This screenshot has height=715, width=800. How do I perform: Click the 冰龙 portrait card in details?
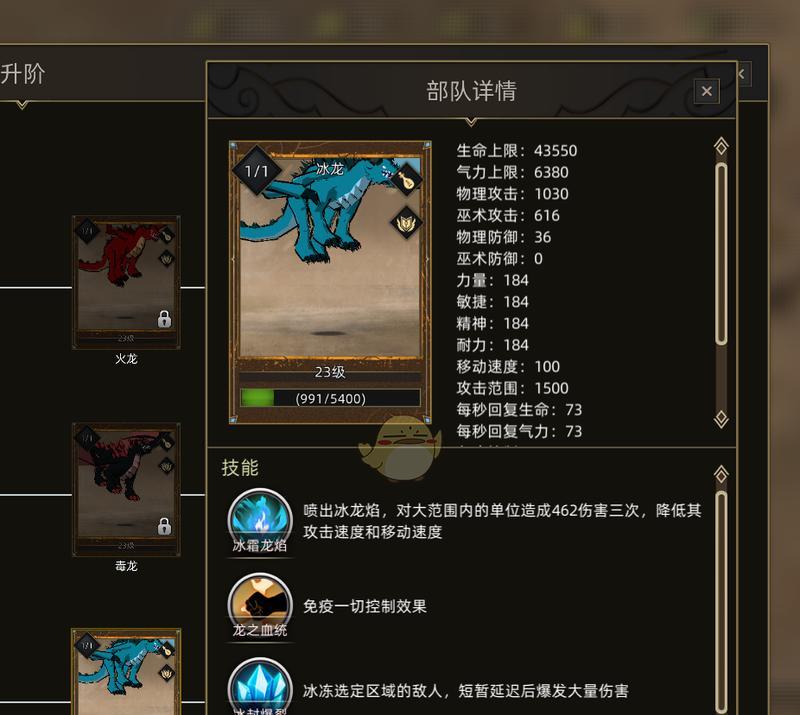point(330,282)
